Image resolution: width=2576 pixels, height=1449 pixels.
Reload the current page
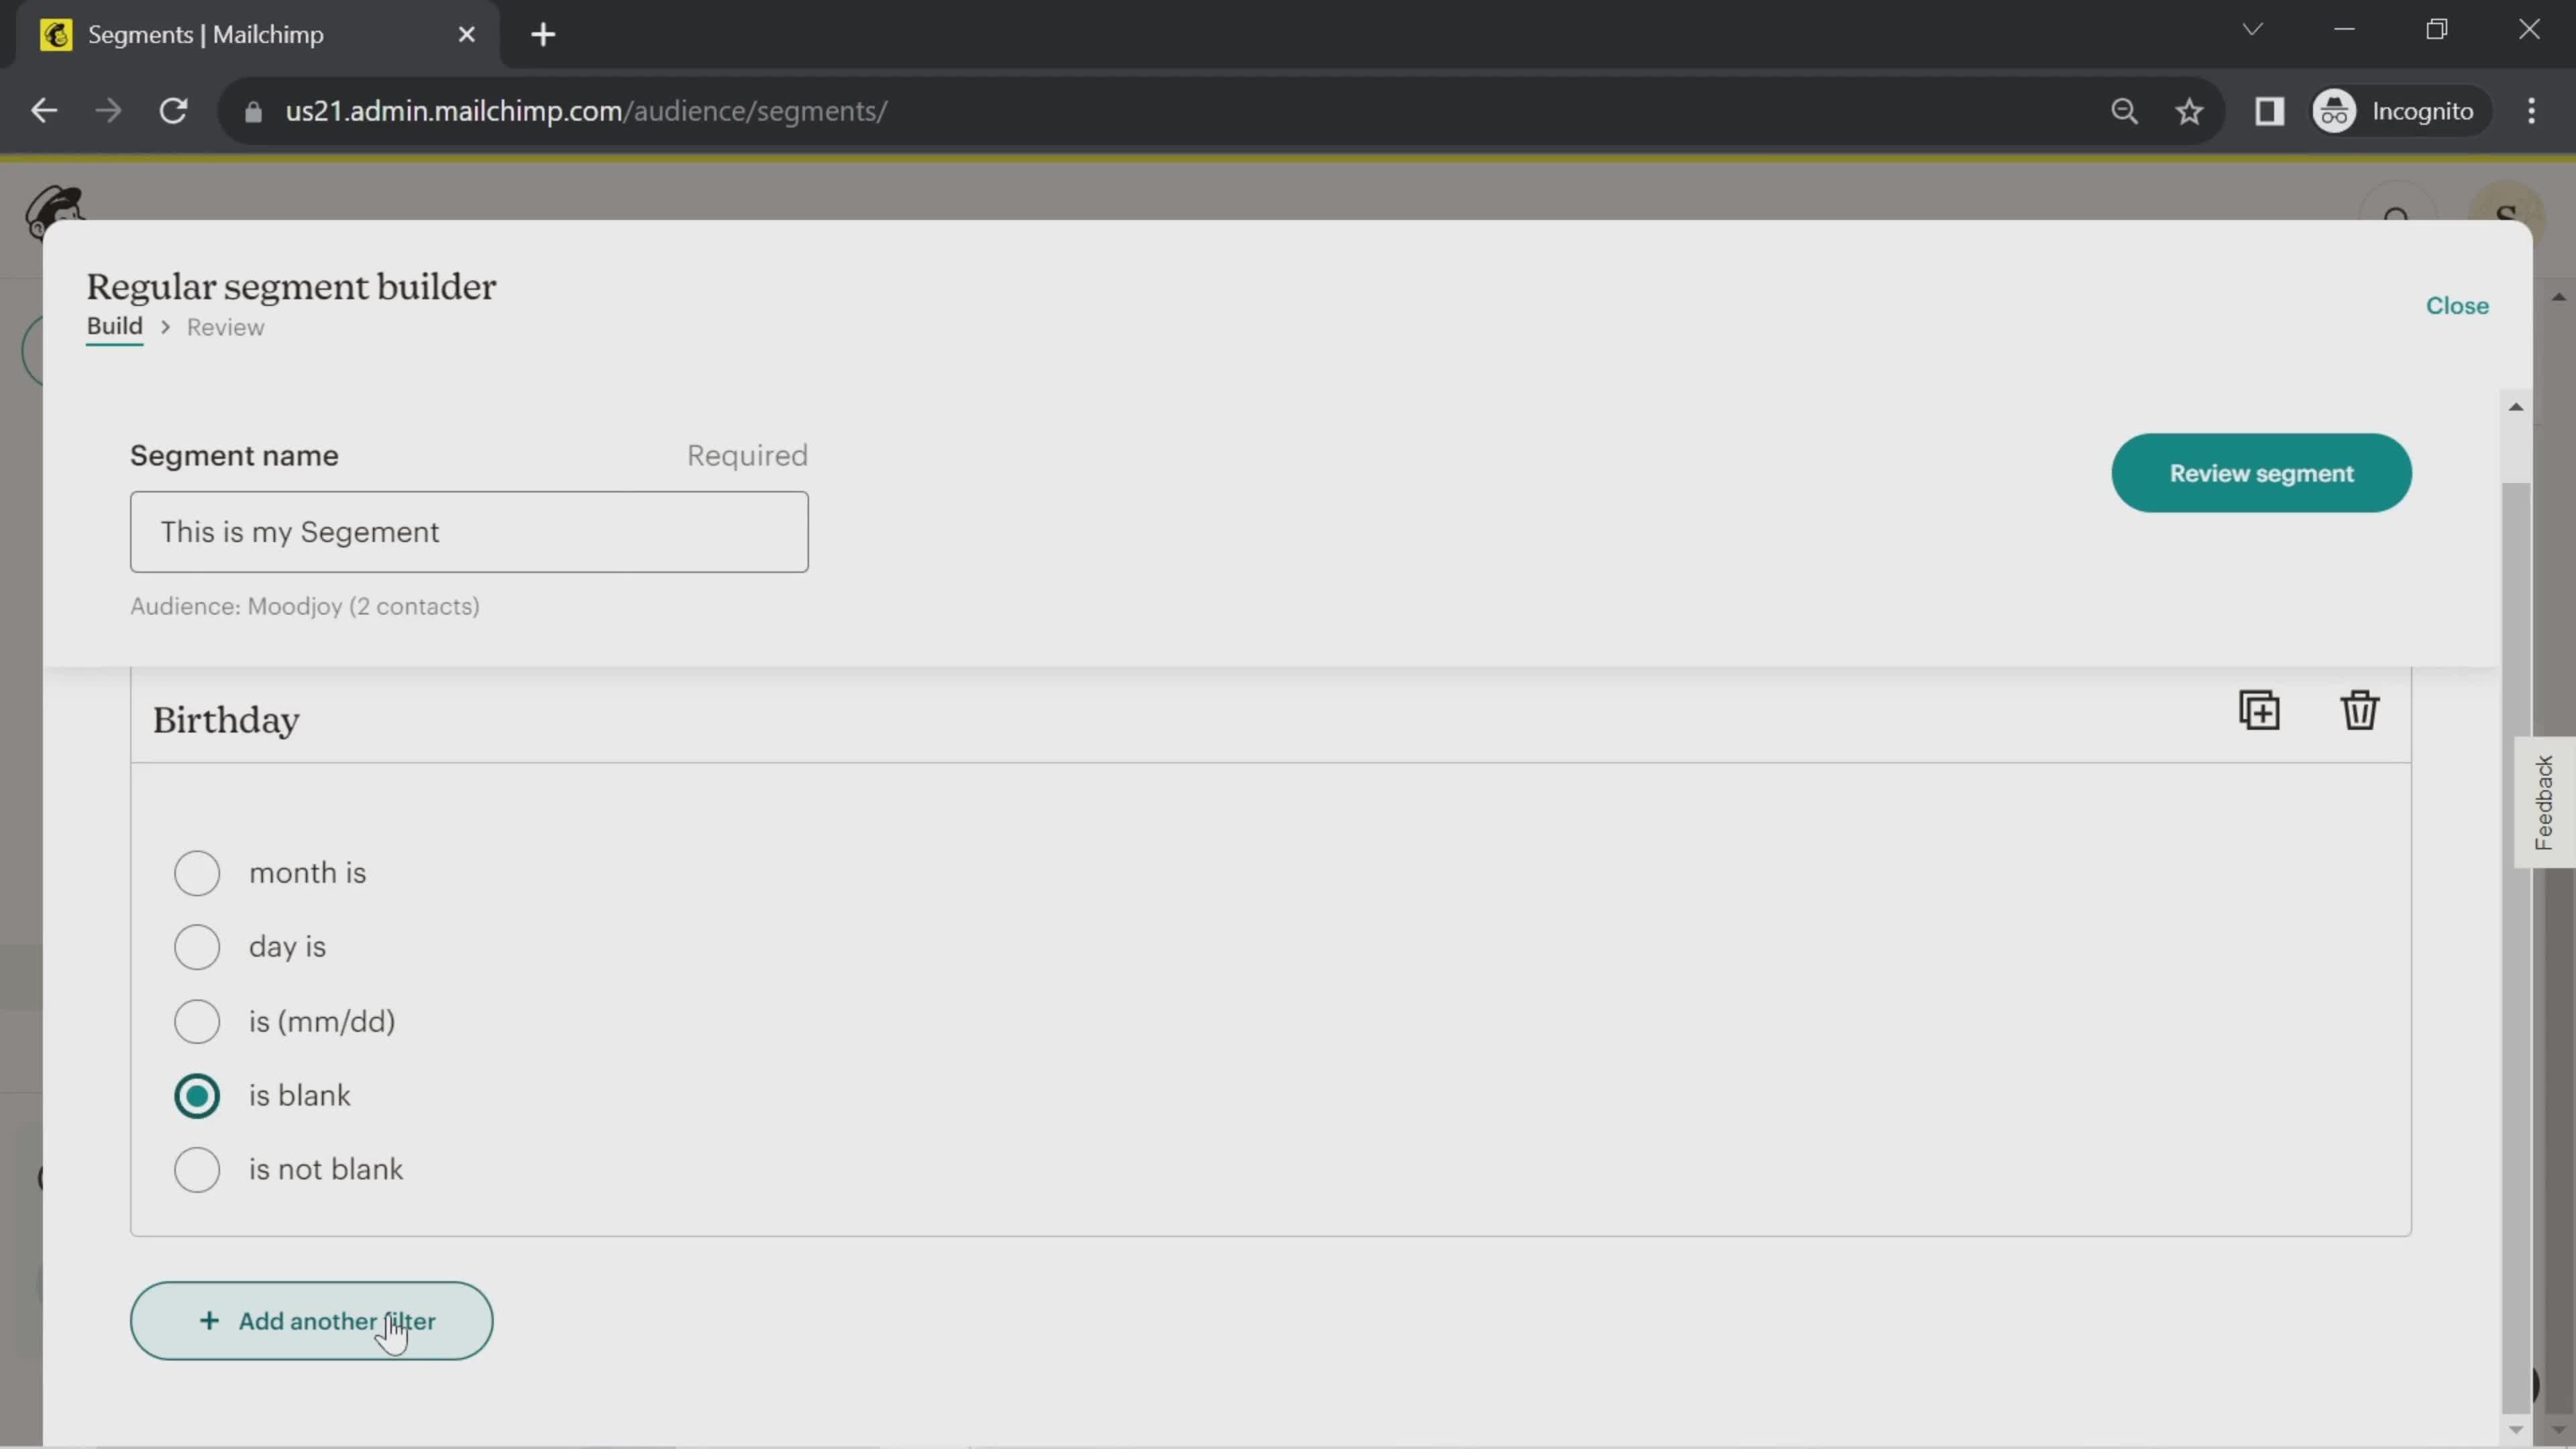[x=173, y=110]
